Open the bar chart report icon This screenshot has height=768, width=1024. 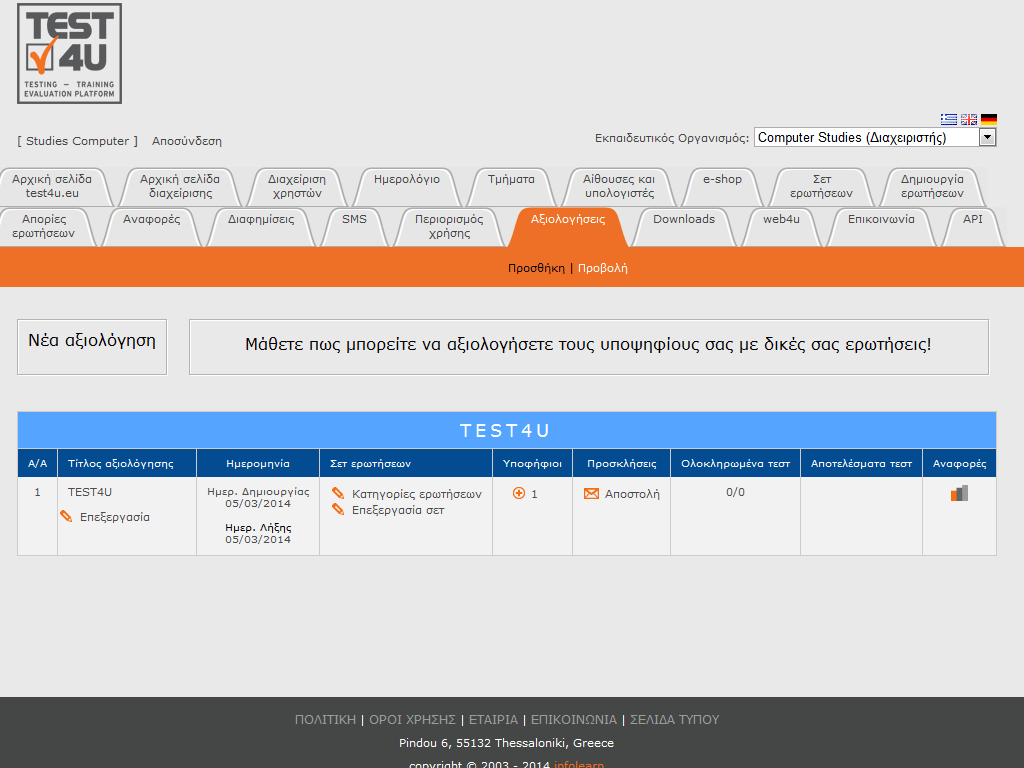click(x=959, y=493)
